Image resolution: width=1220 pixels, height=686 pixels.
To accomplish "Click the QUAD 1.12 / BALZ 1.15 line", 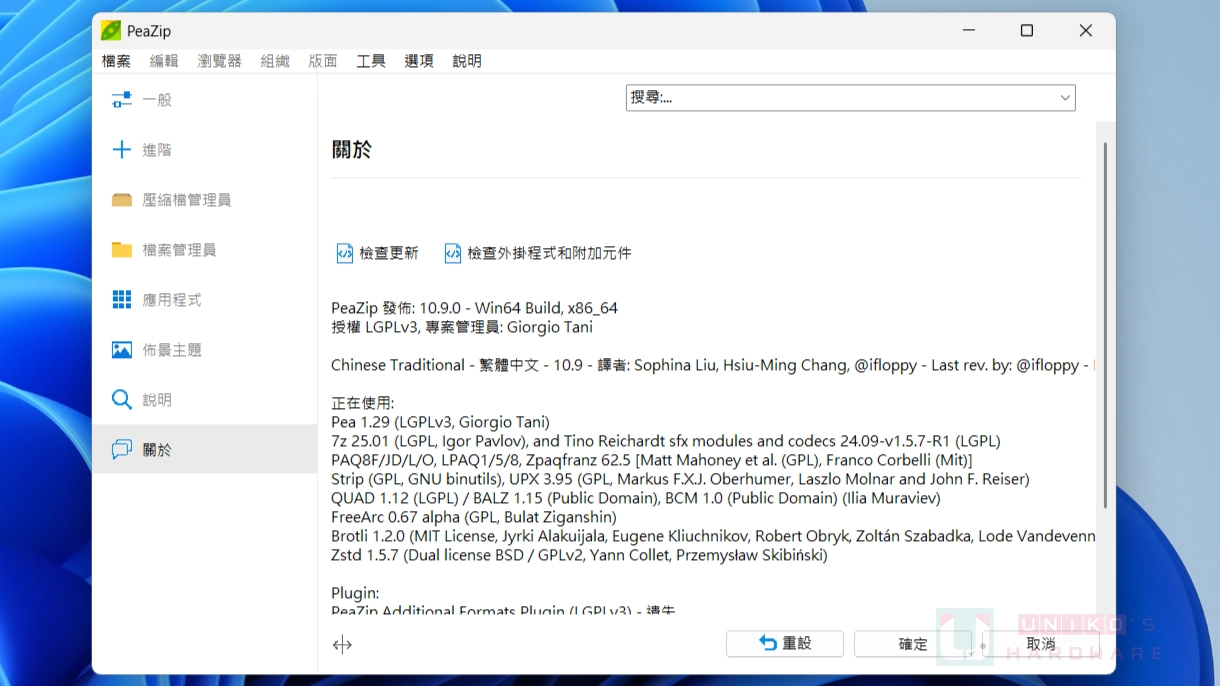I will pos(636,498).
